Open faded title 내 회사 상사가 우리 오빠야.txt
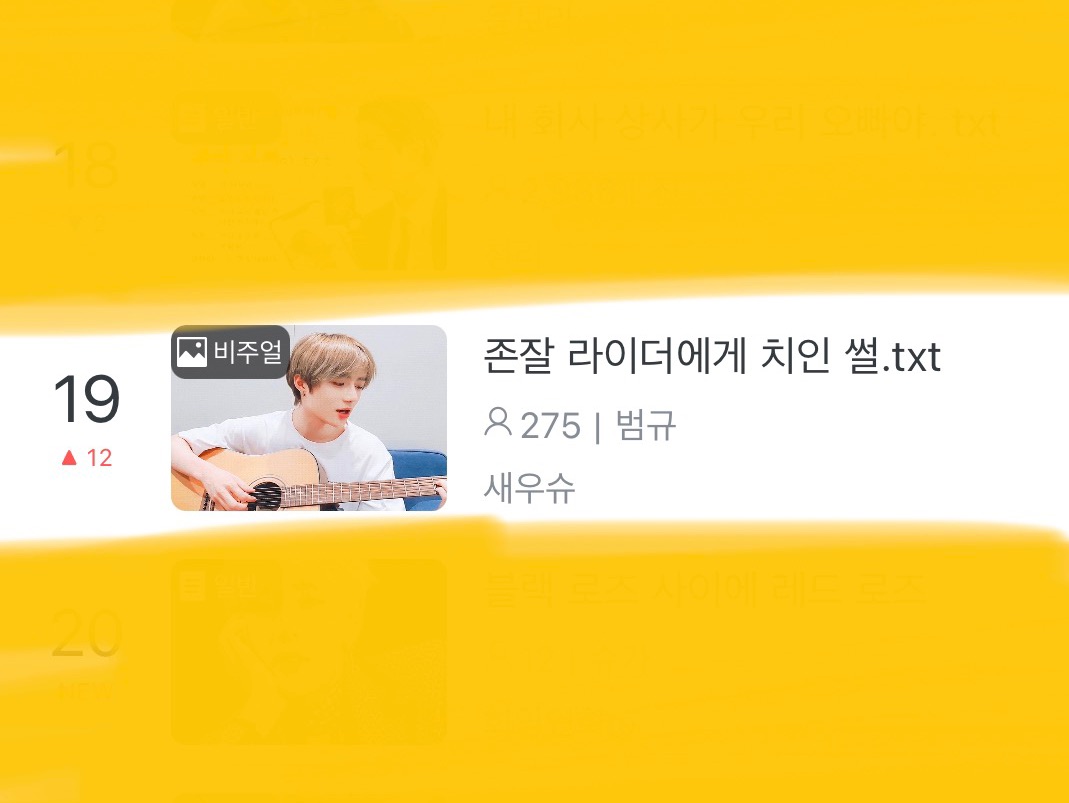Screen dimensions: 1069x803 [x=741, y=123]
